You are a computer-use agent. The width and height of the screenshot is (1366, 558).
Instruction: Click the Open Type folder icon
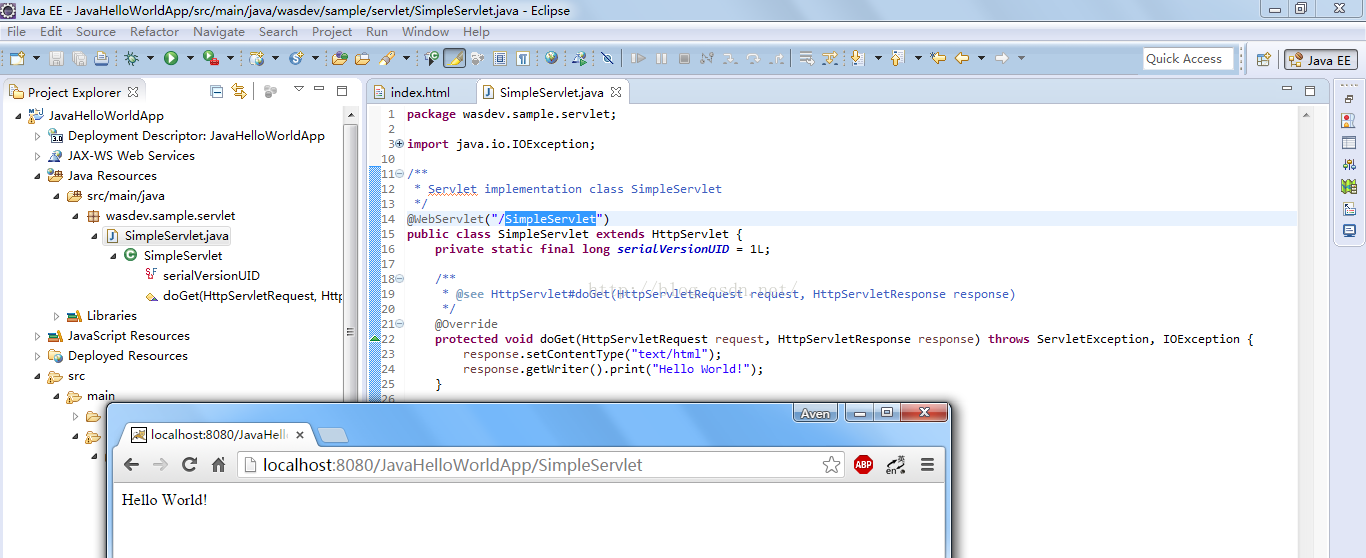pyautogui.click(x=339, y=58)
